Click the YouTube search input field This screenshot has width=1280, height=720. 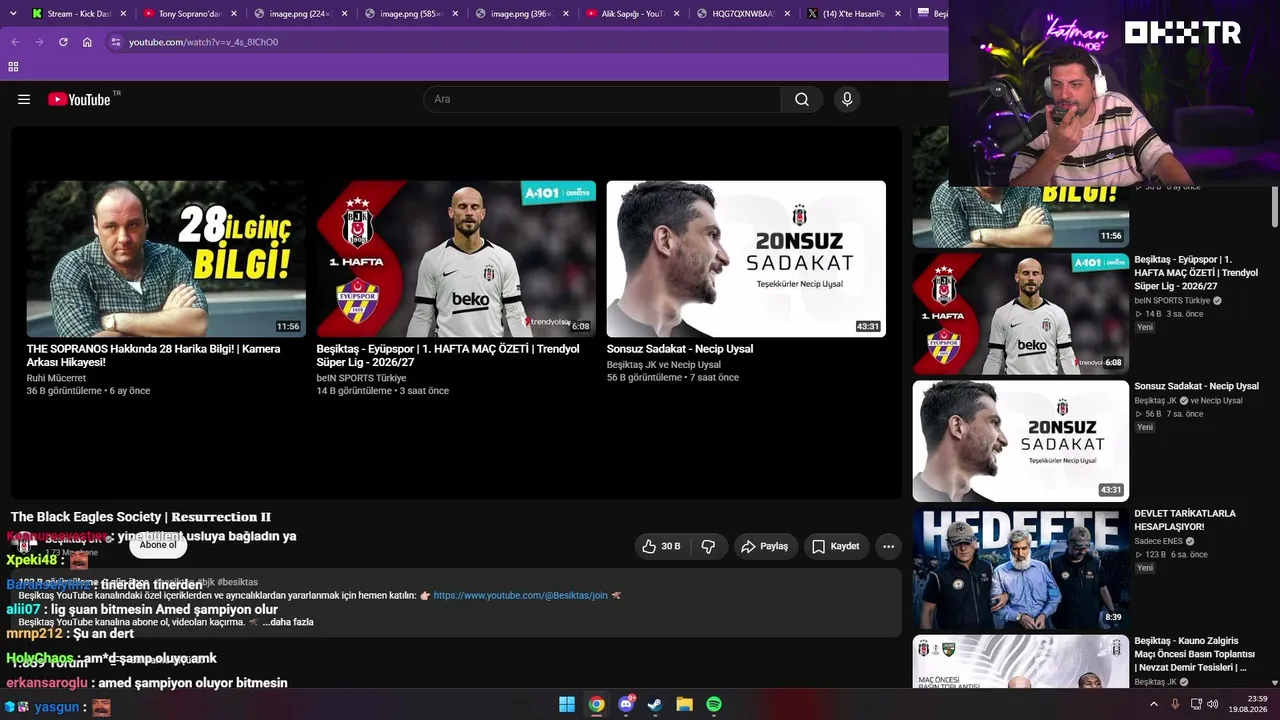click(x=602, y=99)
